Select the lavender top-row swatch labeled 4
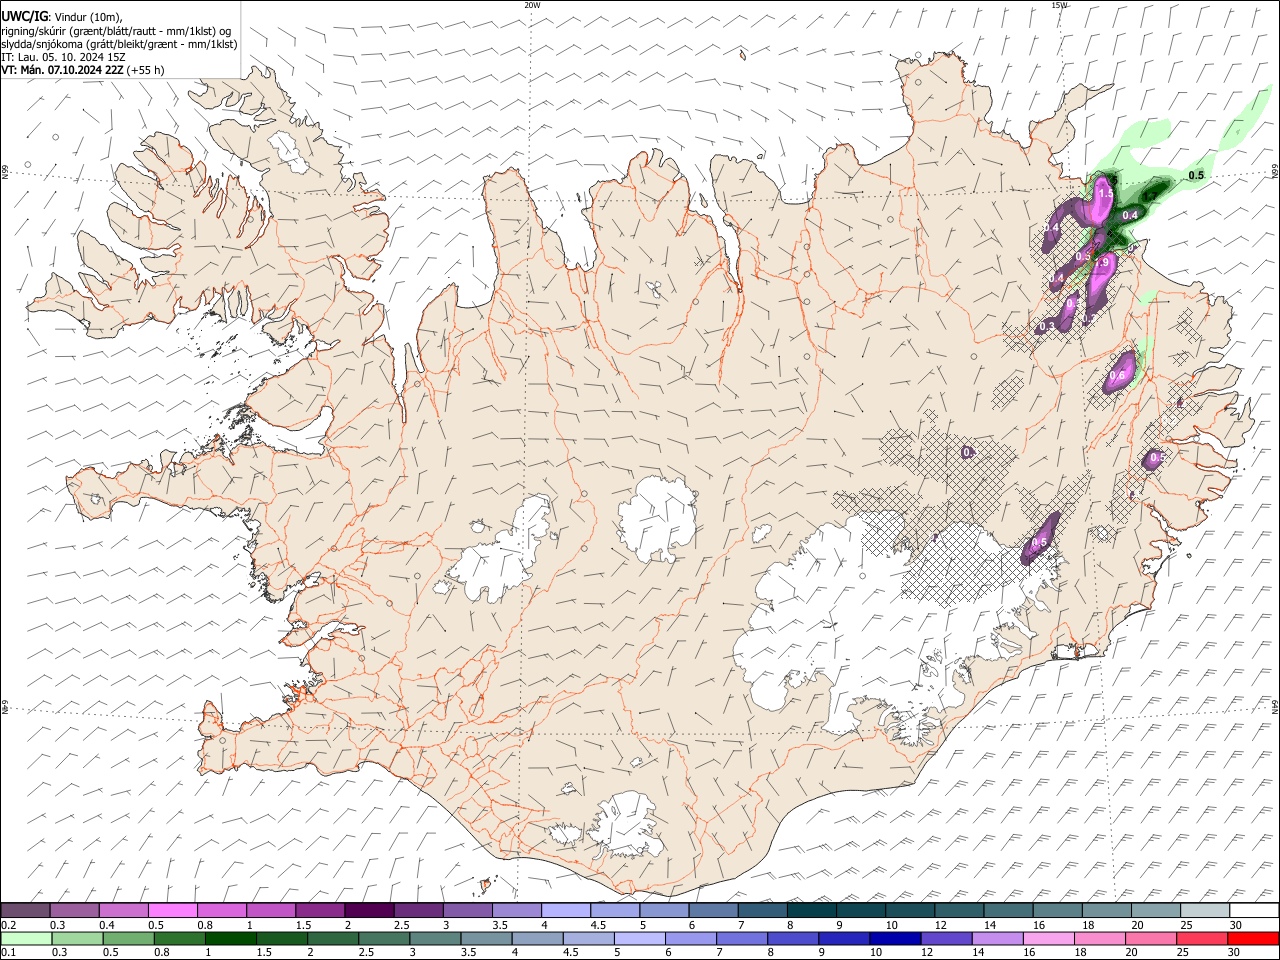 pyautogui.click(x=565, y=910)
